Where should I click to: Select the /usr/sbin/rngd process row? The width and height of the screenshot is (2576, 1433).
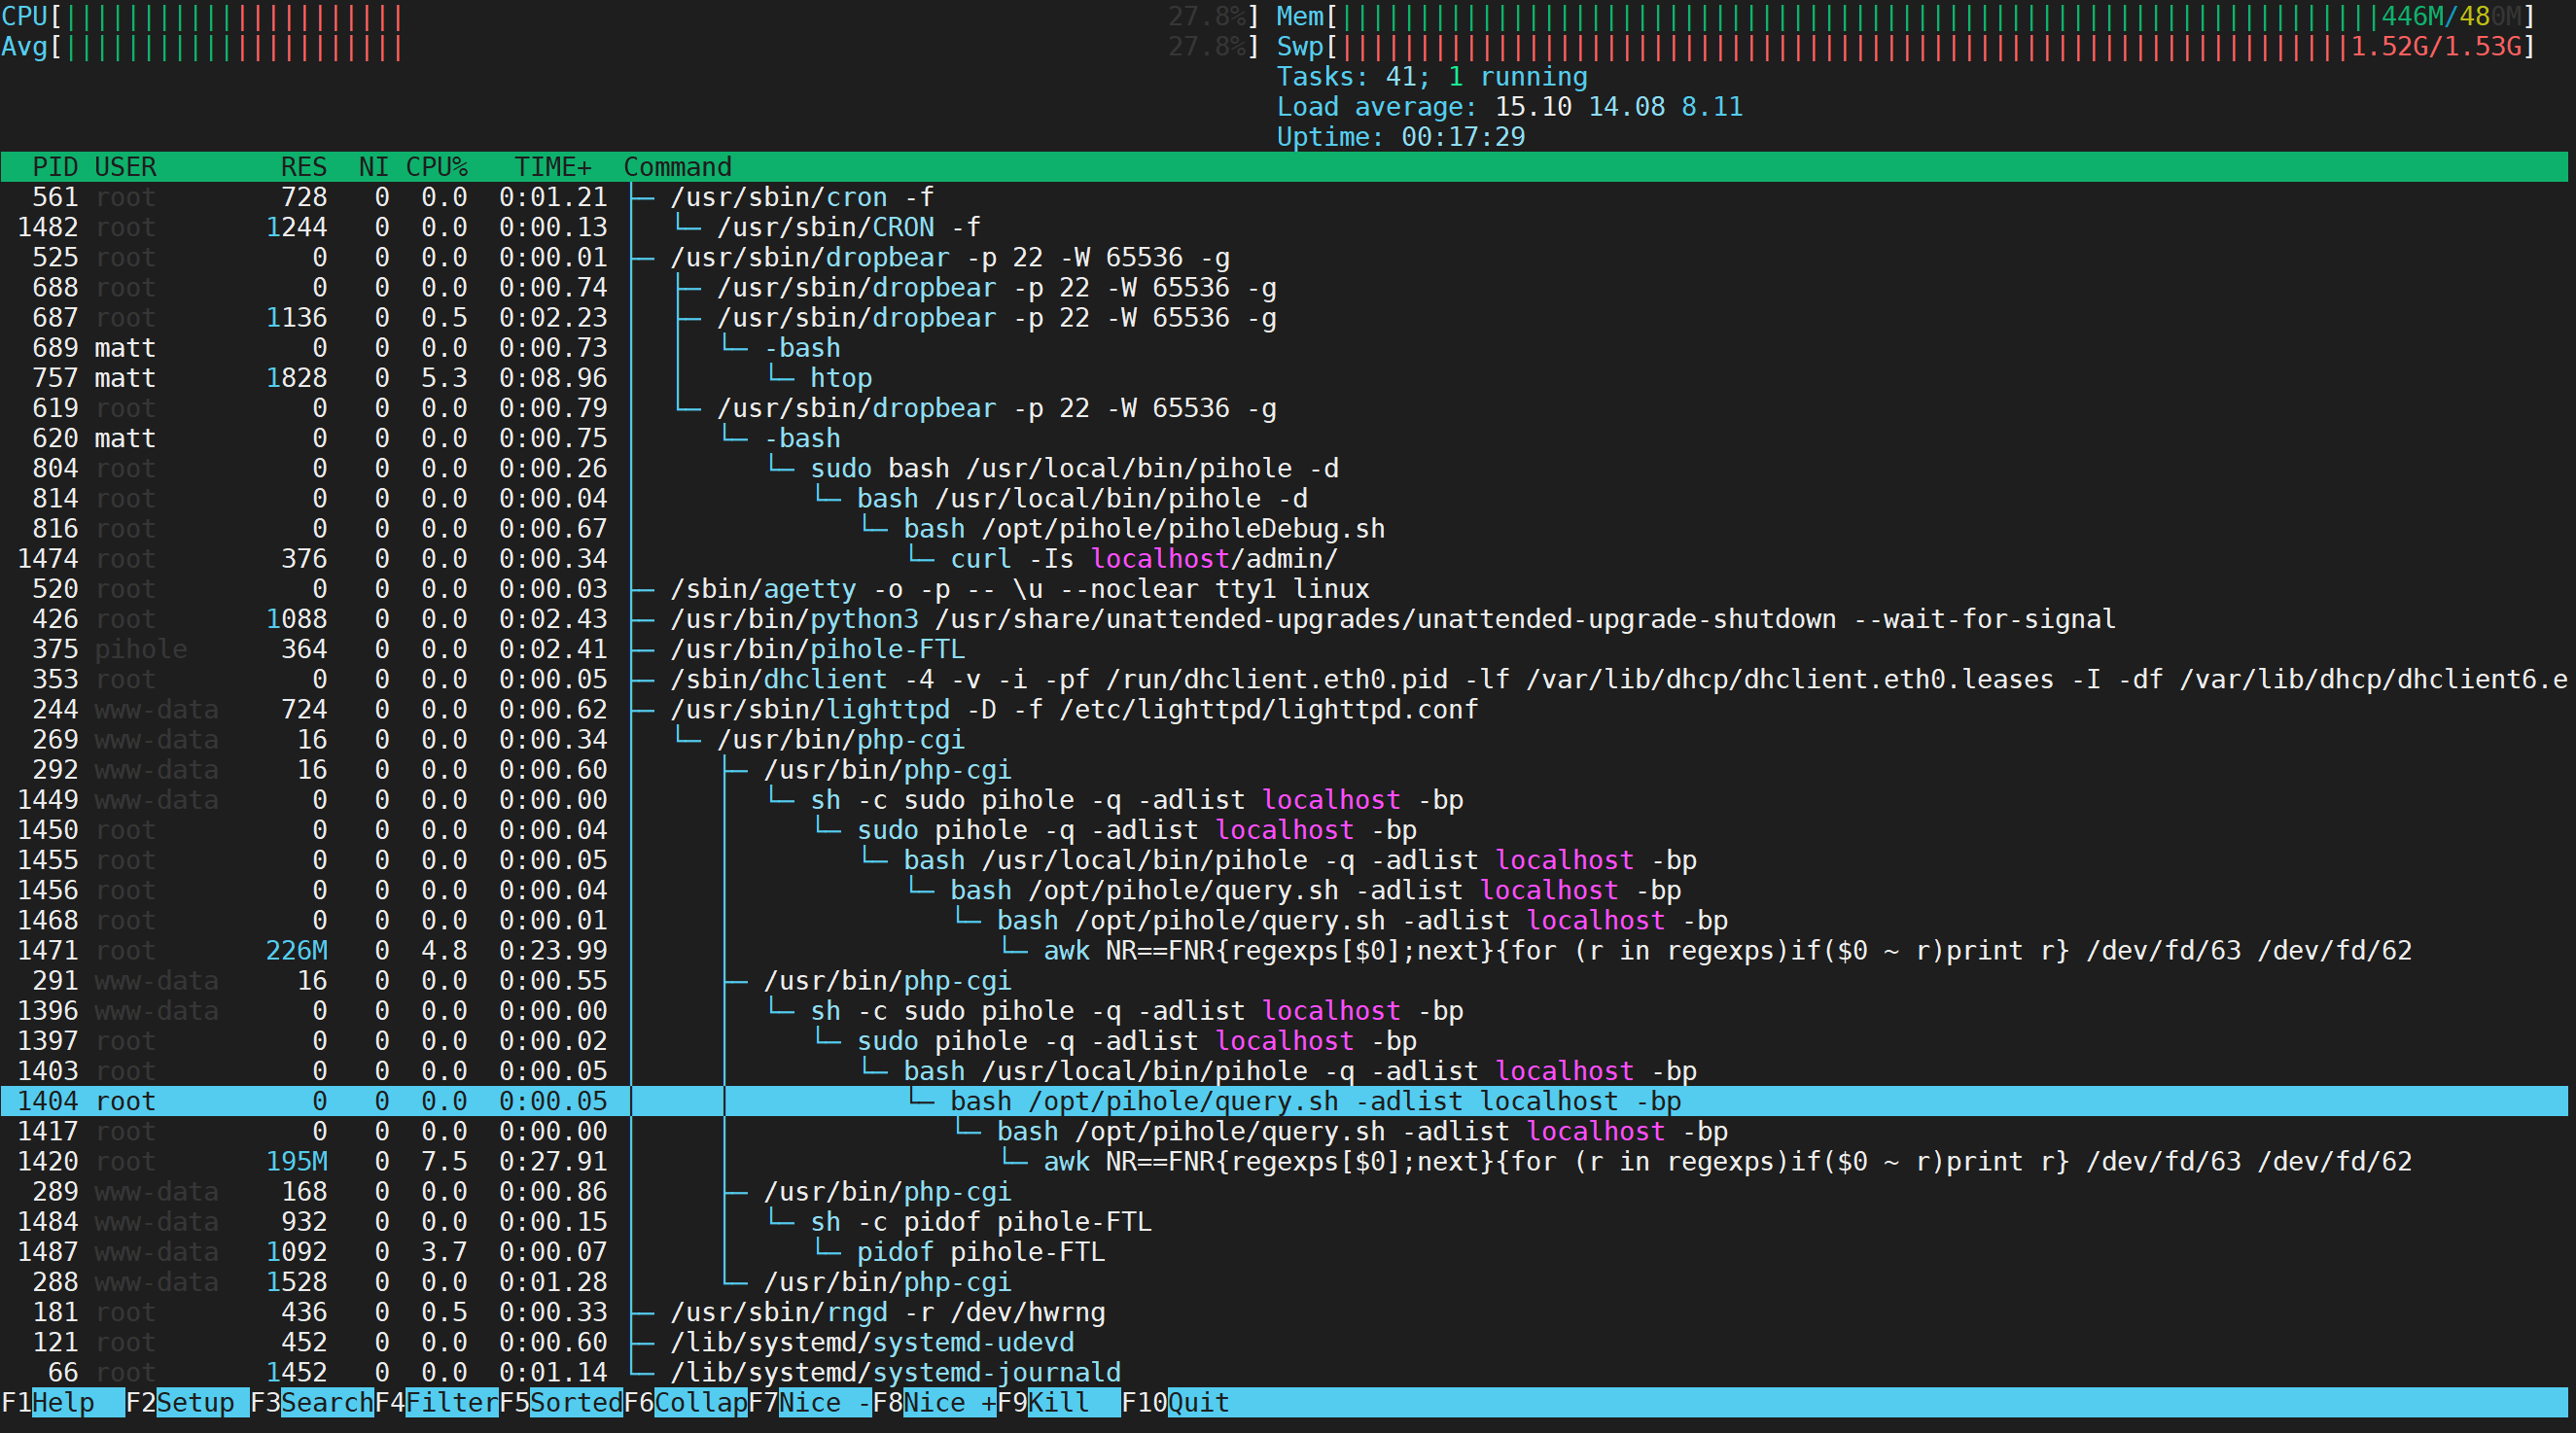[1284, 1312]
